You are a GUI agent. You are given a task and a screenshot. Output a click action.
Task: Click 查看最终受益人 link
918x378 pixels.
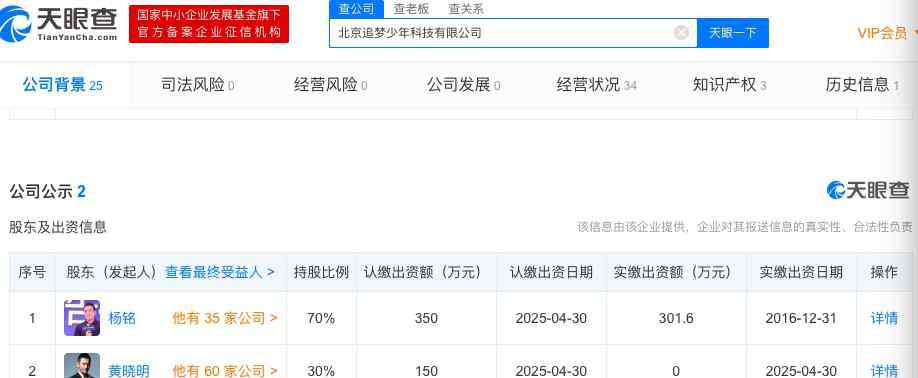click(220, 272)
